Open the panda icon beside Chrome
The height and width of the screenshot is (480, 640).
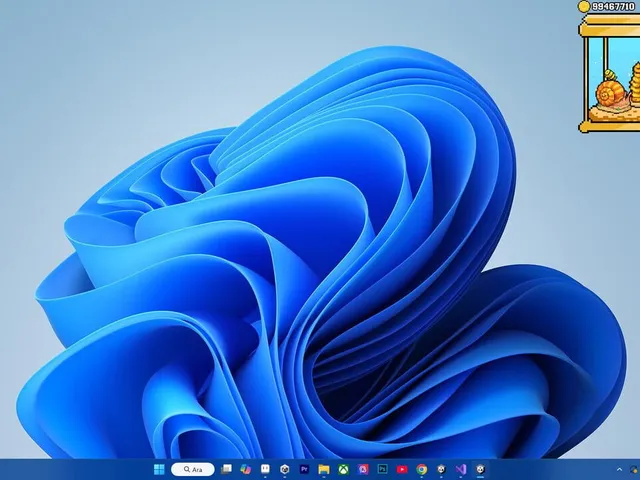point(441,469)
